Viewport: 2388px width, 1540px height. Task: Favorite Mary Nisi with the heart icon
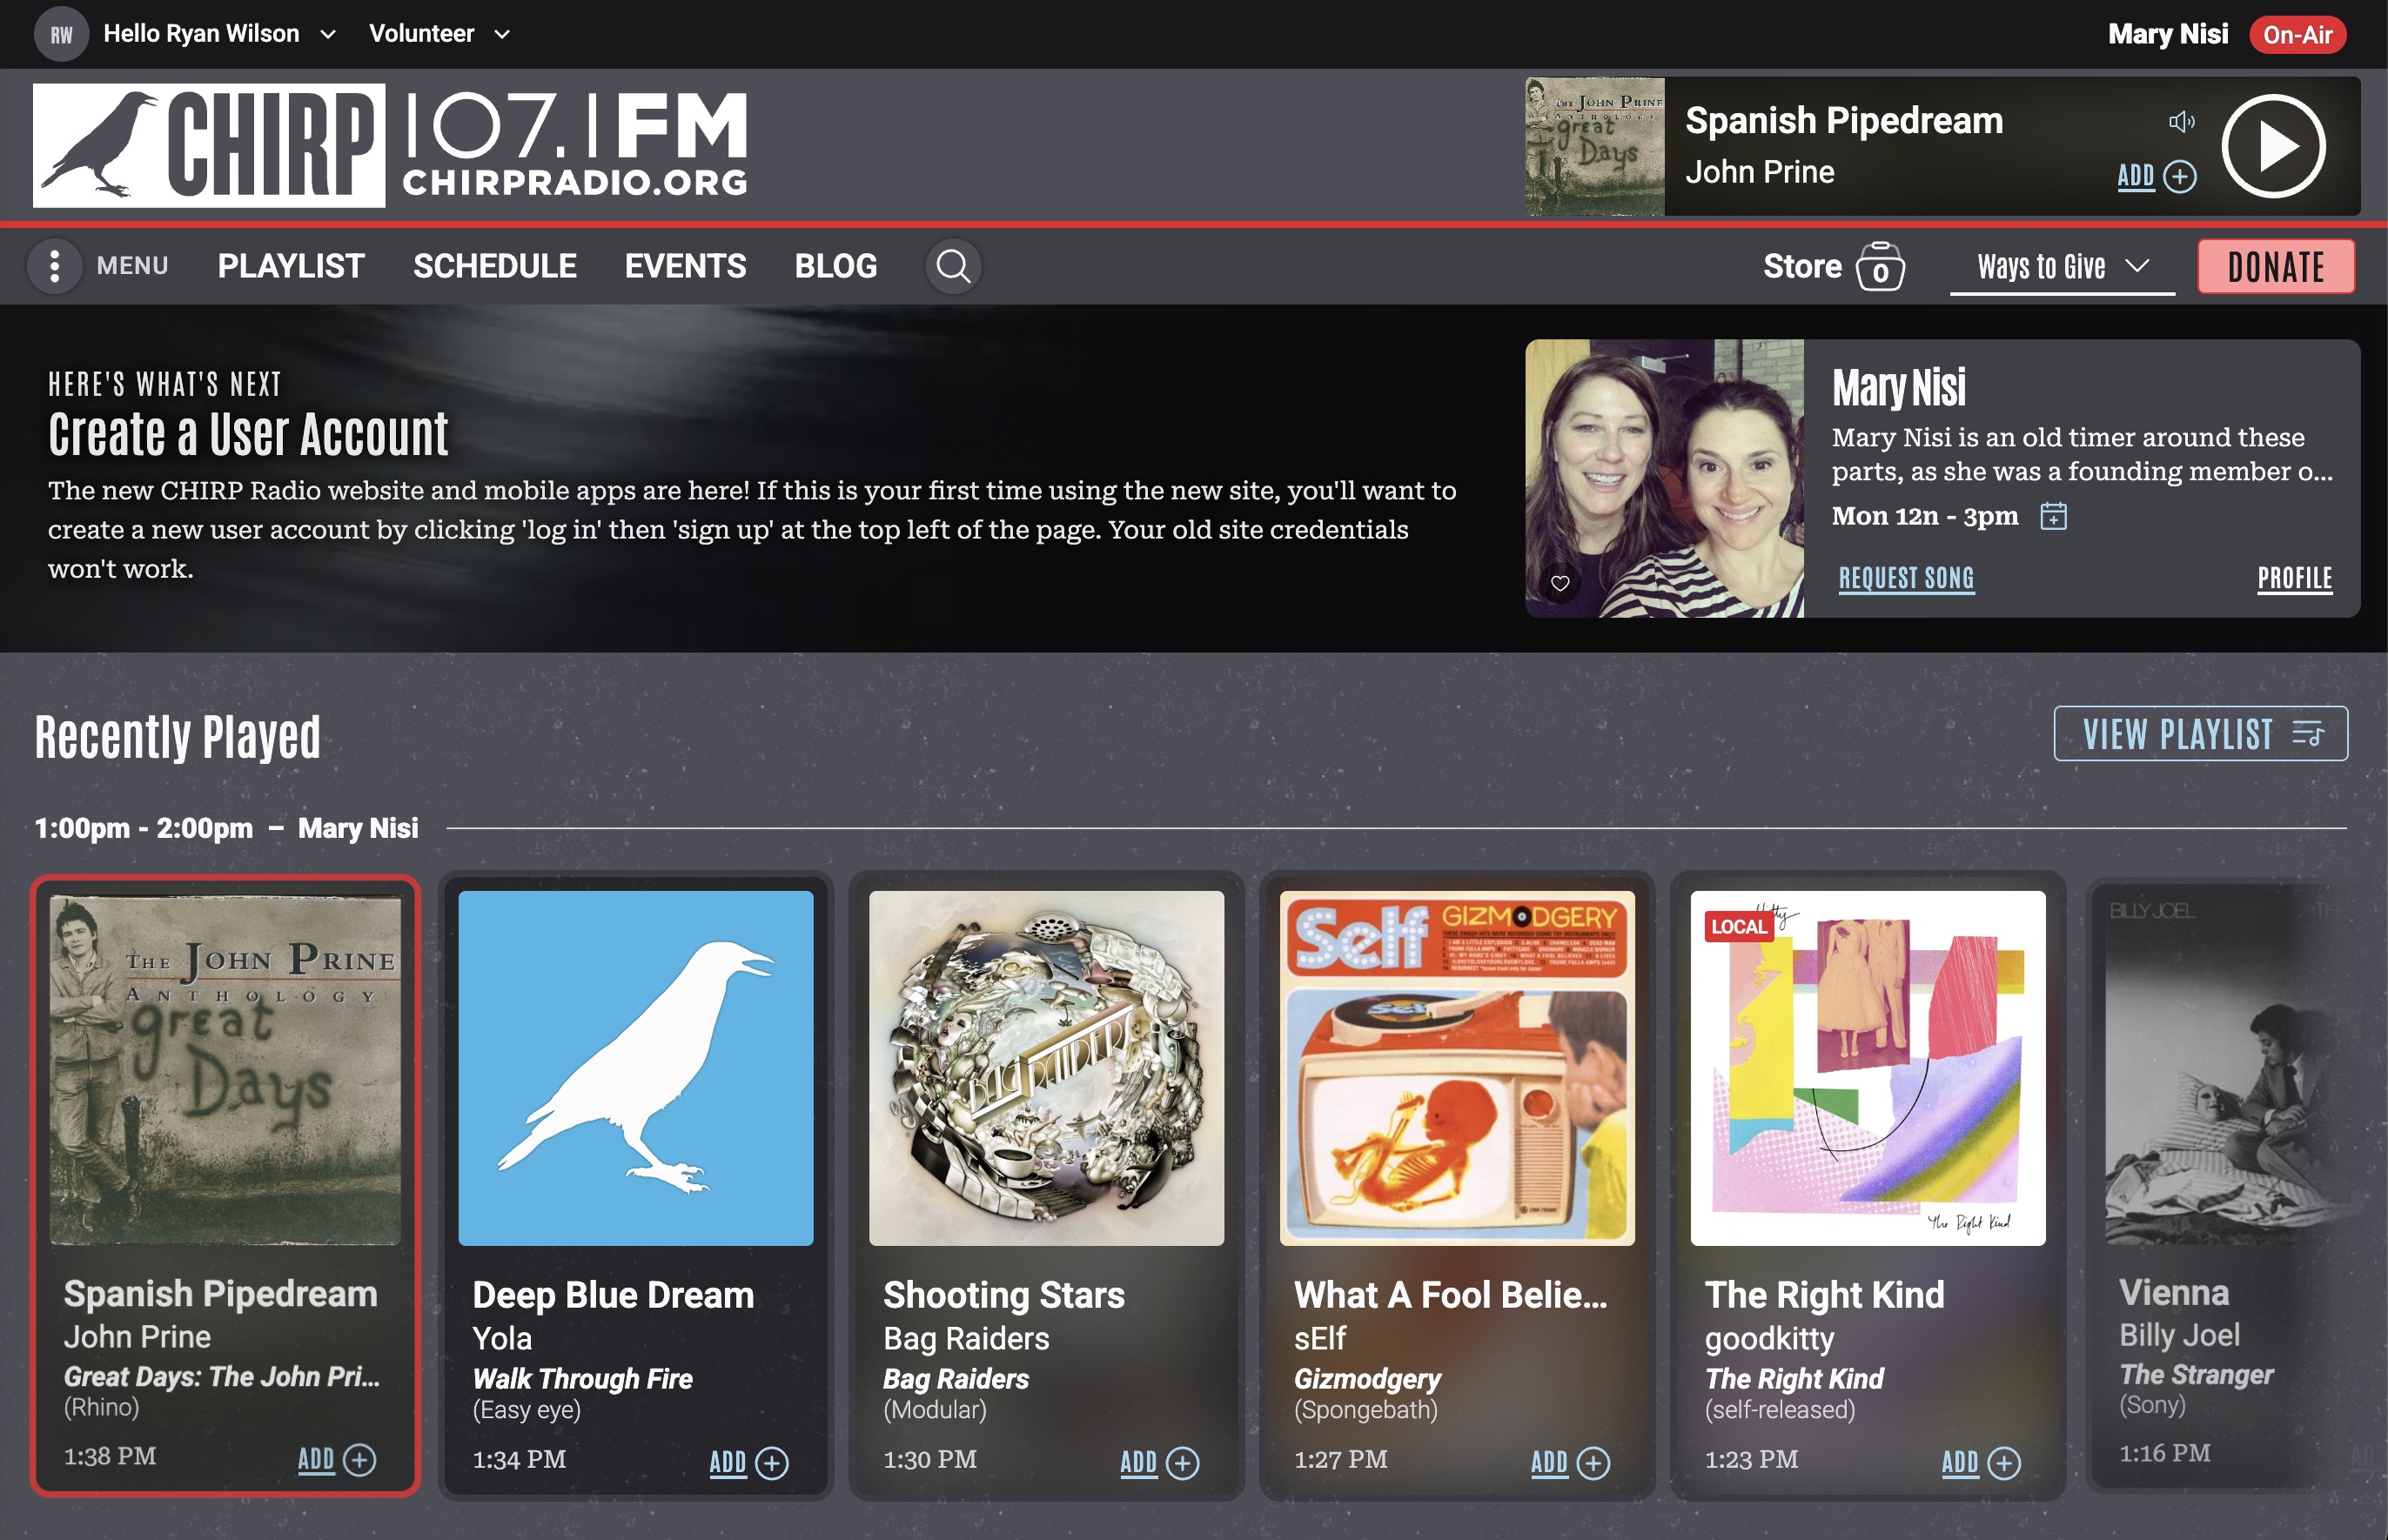pos(1560,583)
